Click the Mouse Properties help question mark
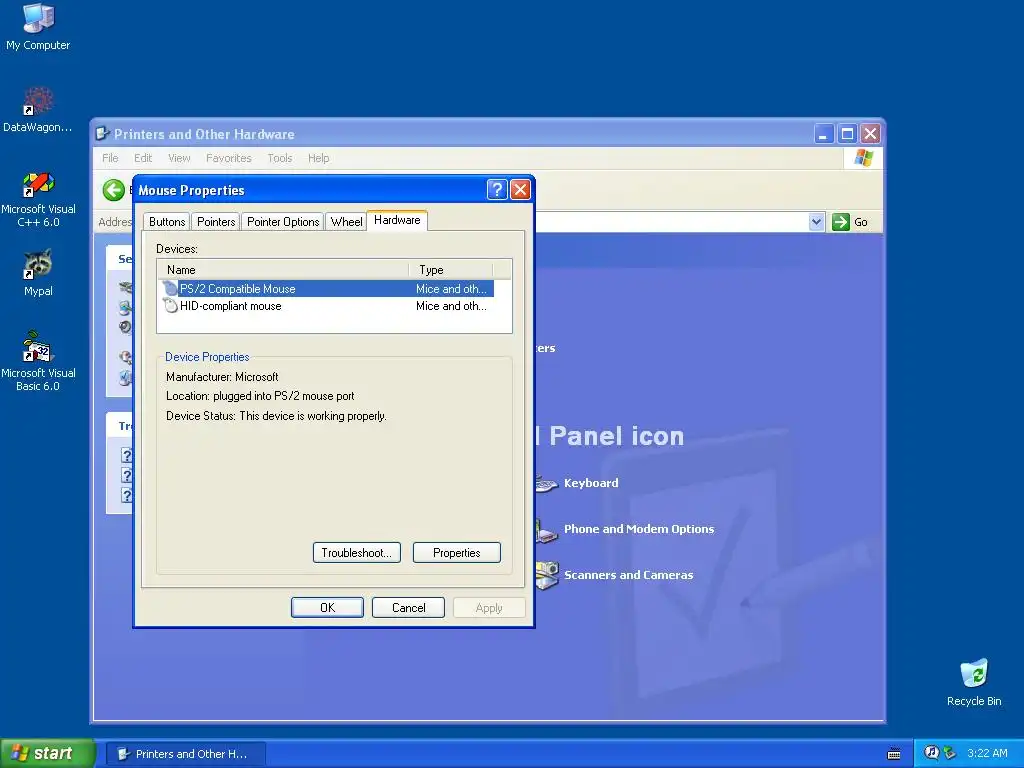Image resolution: width=1024 pixels, height=768 pixels. click(497, 189)
